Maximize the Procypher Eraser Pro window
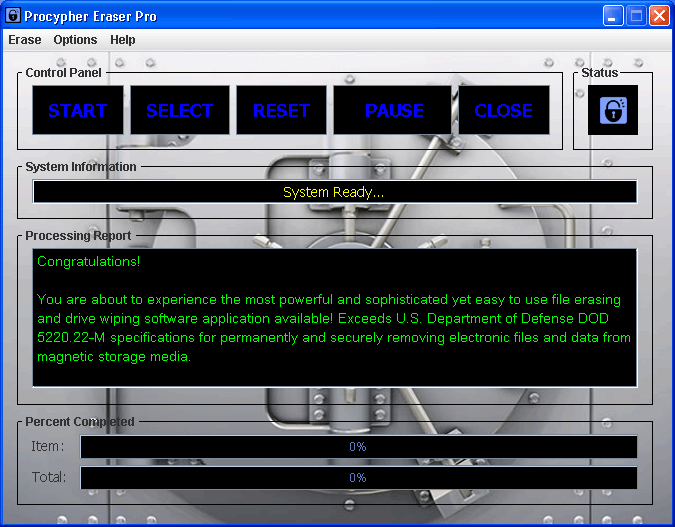This screenshot has width=675, height=527. 636,16
